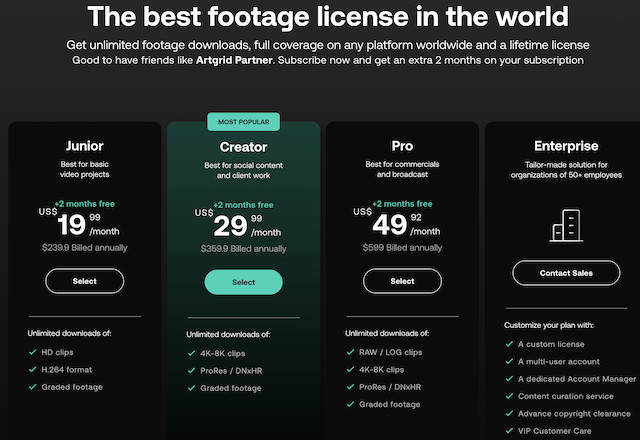Select the Junior plan button
The width and height of the screenshot is (640, 440).
tap(84, 281)
